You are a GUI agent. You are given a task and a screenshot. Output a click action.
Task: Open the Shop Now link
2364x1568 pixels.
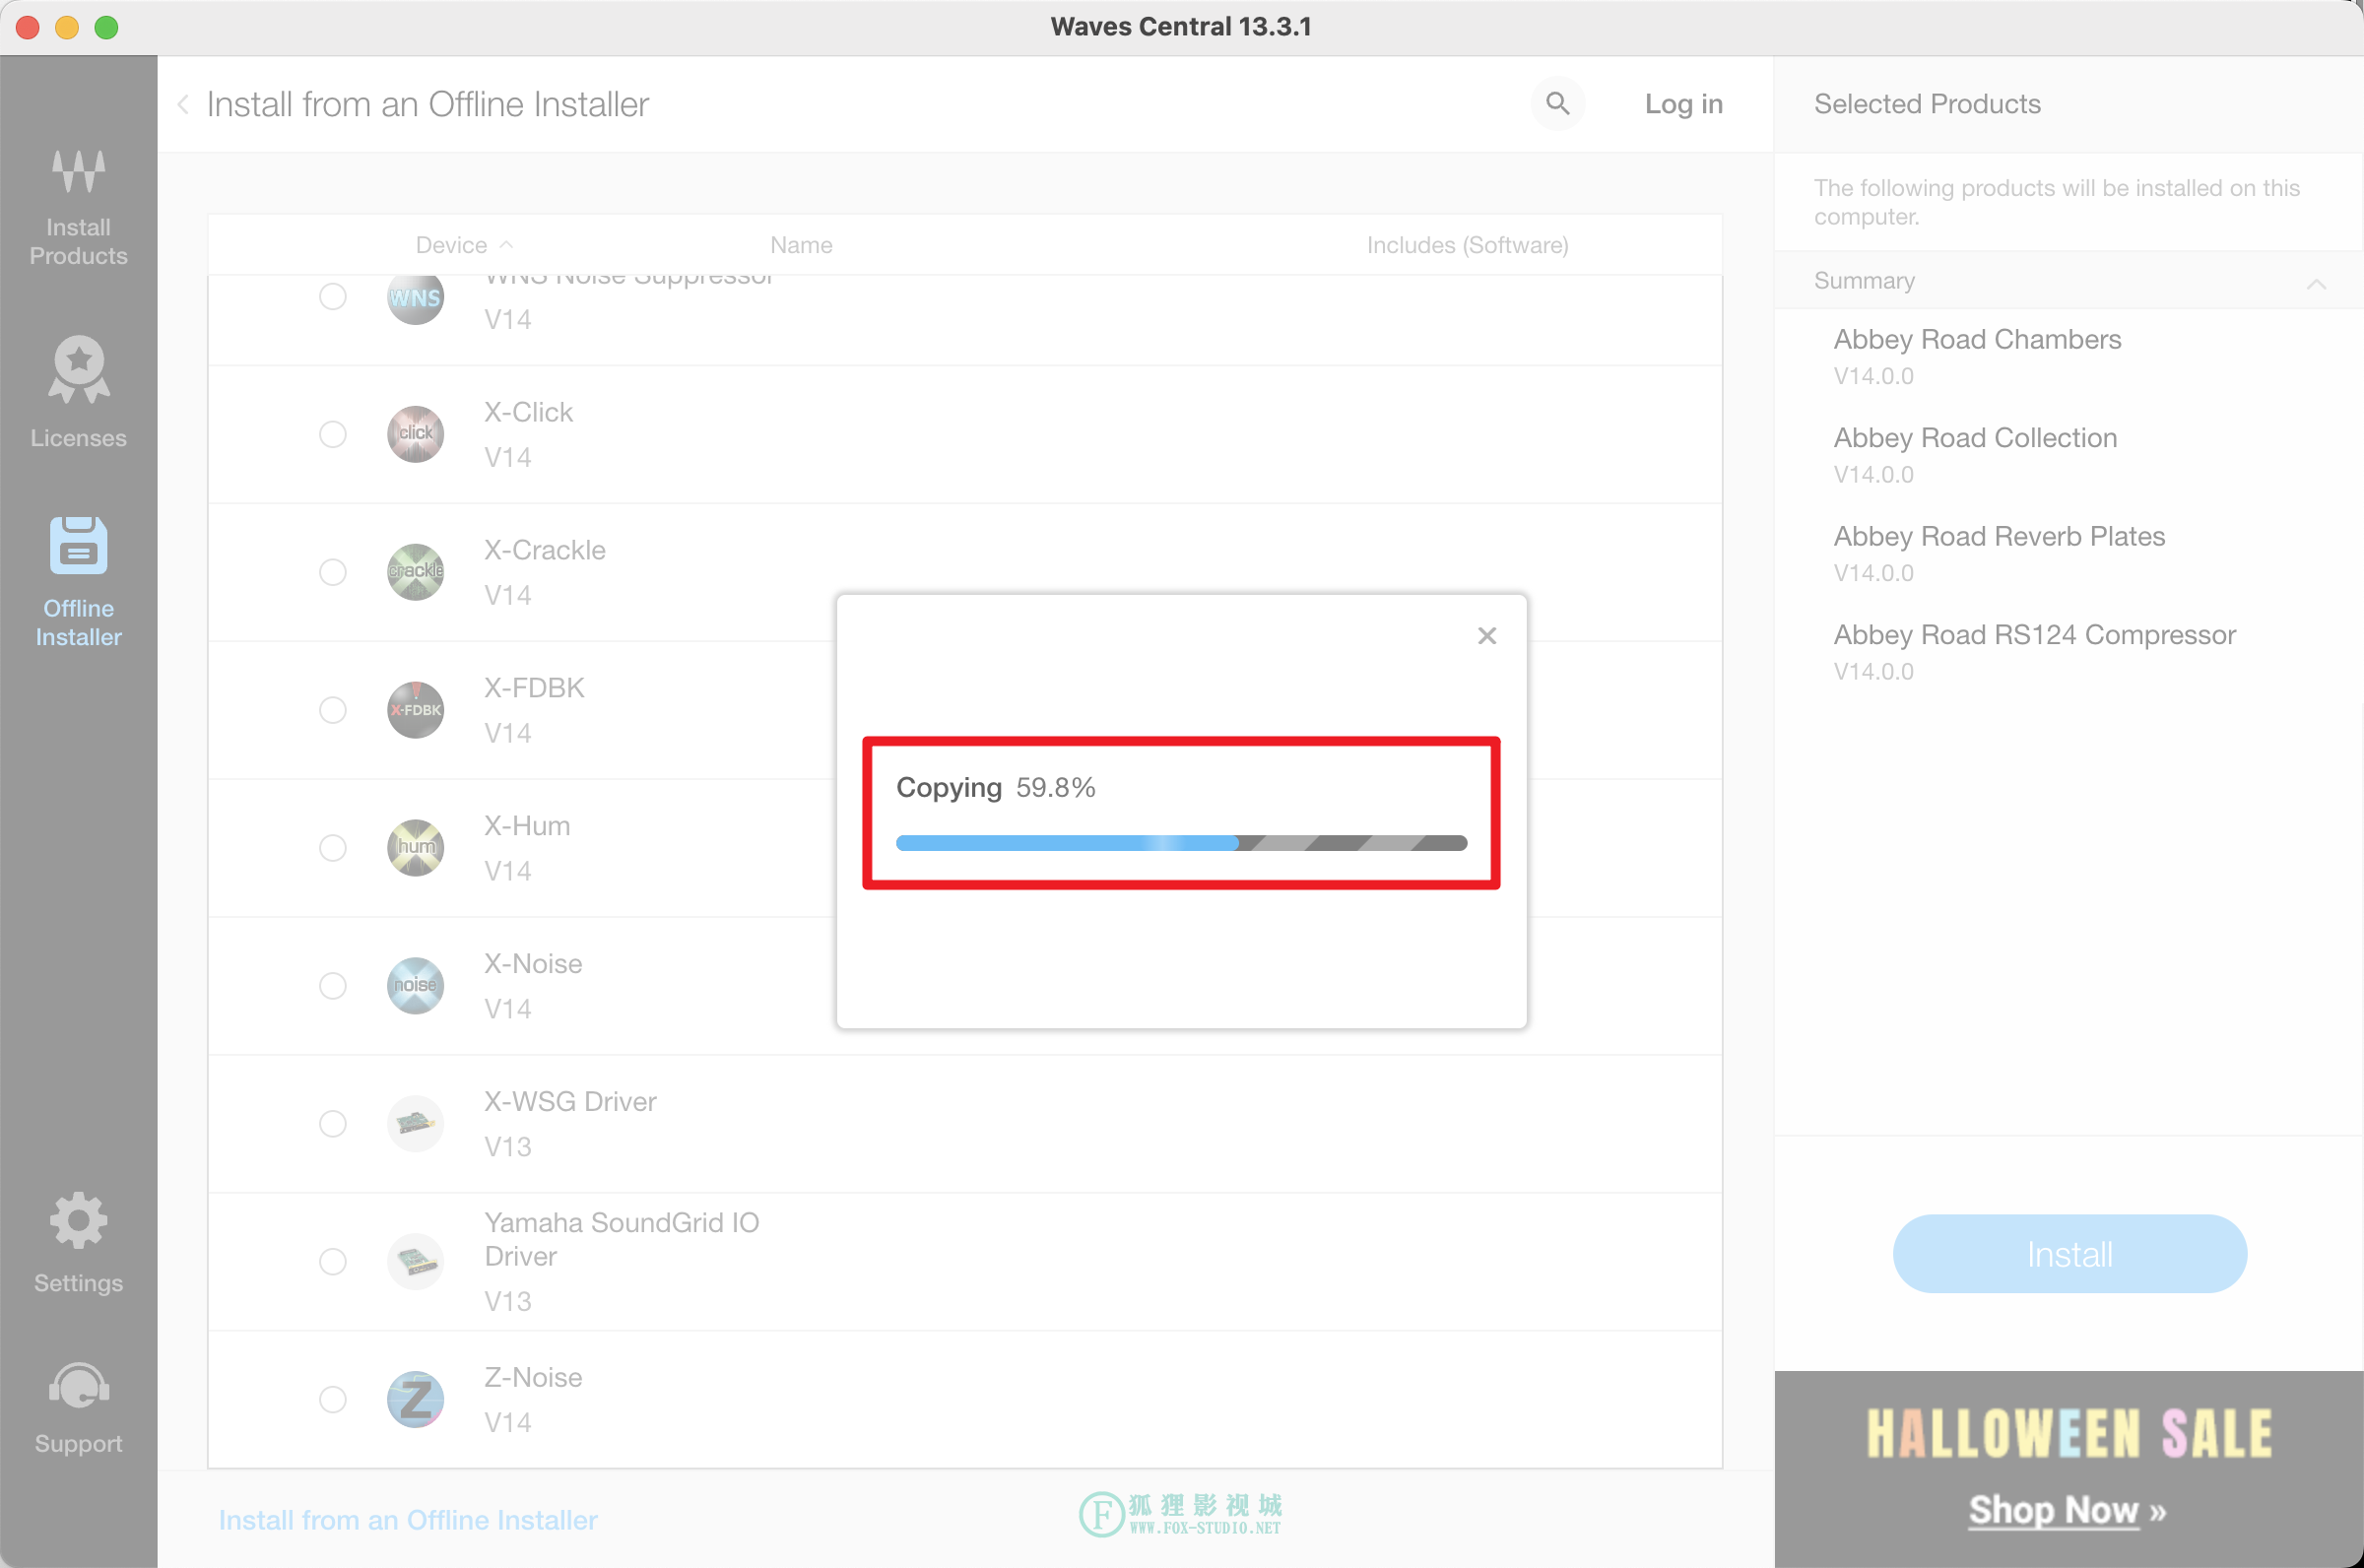(2067, 1510)
